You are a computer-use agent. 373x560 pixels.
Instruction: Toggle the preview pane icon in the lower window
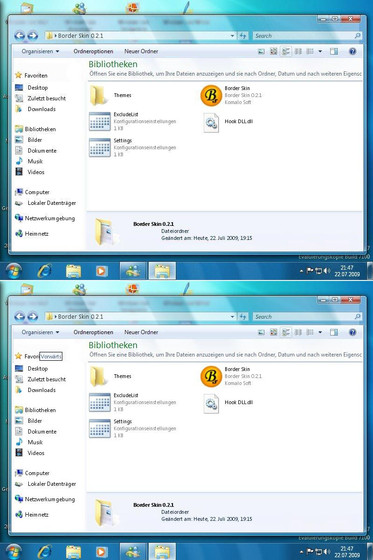coord(334,332)
